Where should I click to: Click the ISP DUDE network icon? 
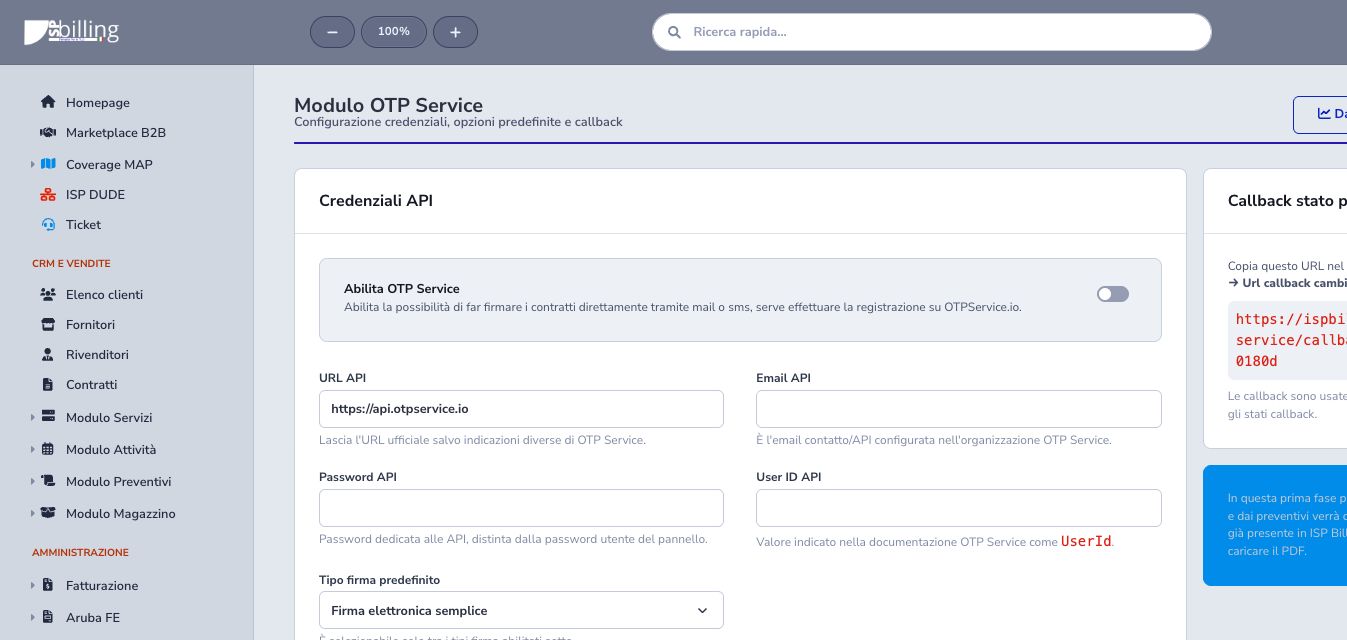tap(48, 194)
